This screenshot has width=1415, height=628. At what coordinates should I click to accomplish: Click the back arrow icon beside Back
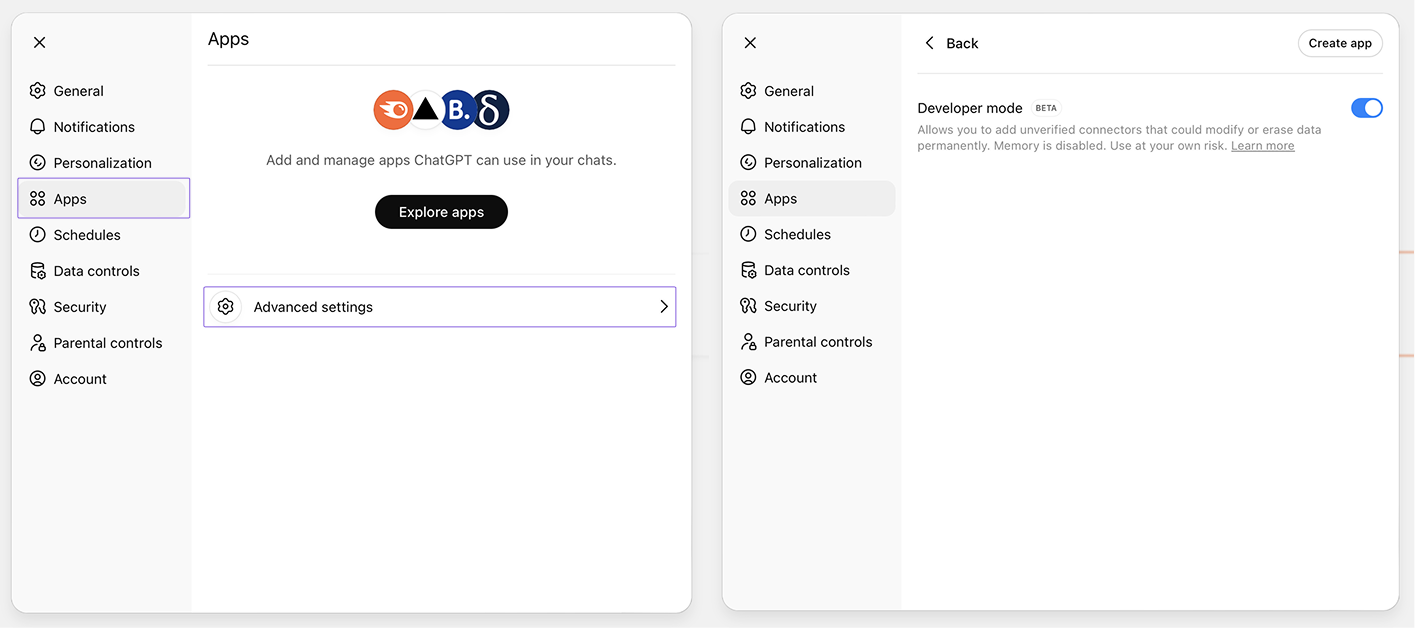[x=930, y=43]
